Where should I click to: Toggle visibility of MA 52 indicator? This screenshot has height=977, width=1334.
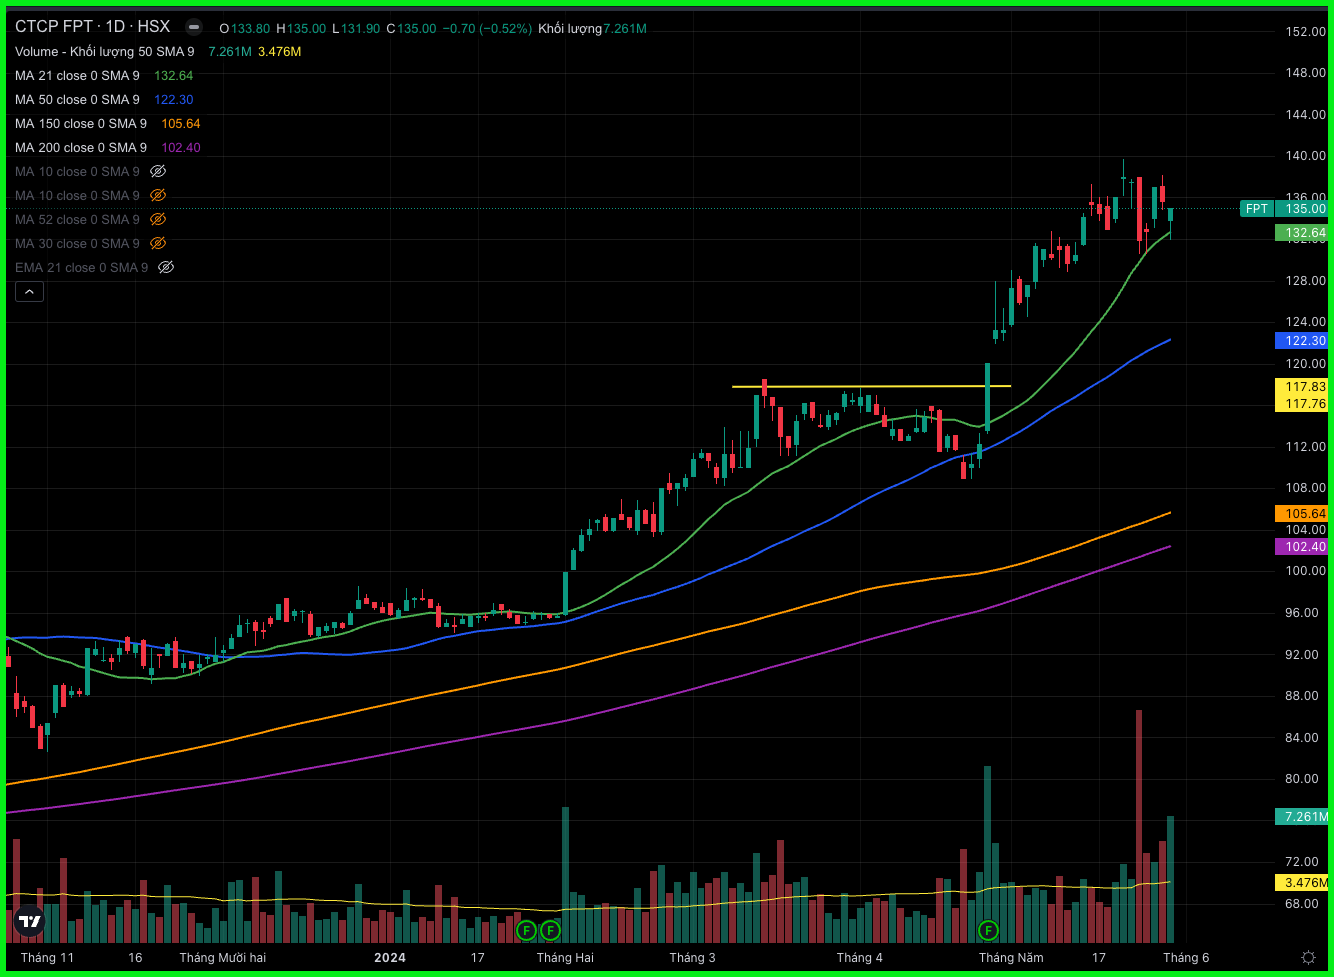158,220
